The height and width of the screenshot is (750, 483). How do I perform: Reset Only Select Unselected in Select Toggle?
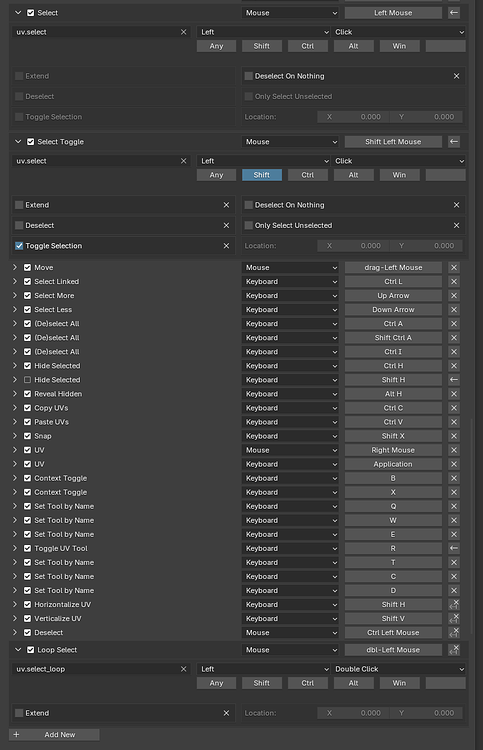[x=456, y=225]
